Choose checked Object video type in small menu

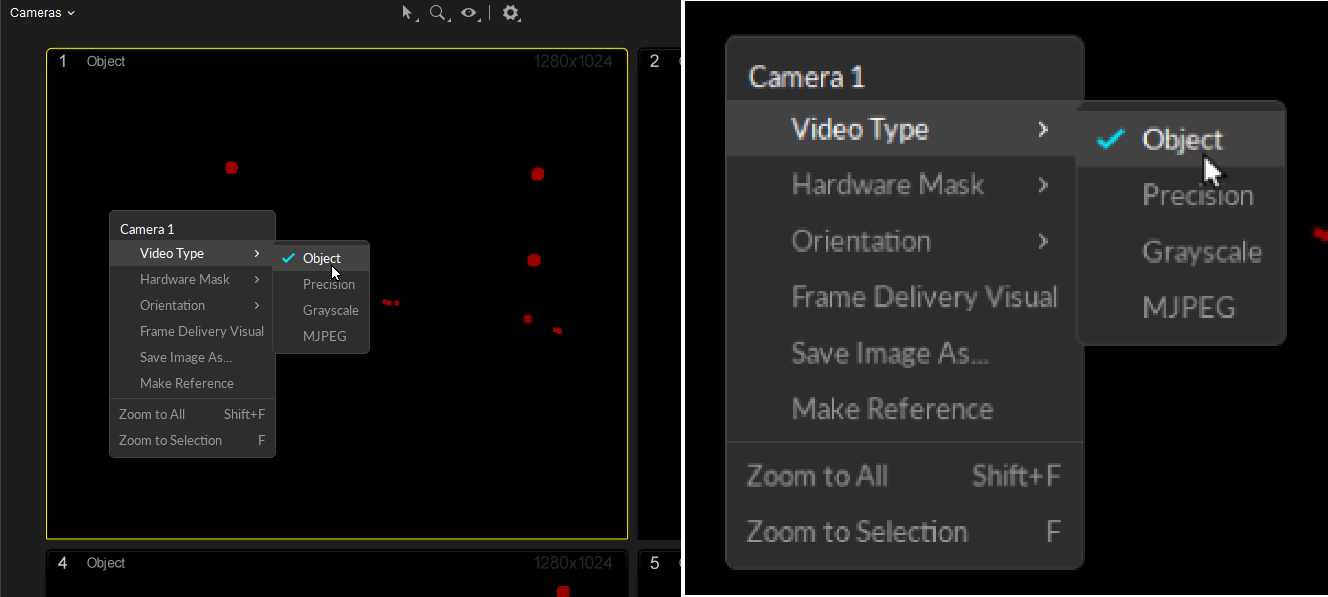coord(321,258)
